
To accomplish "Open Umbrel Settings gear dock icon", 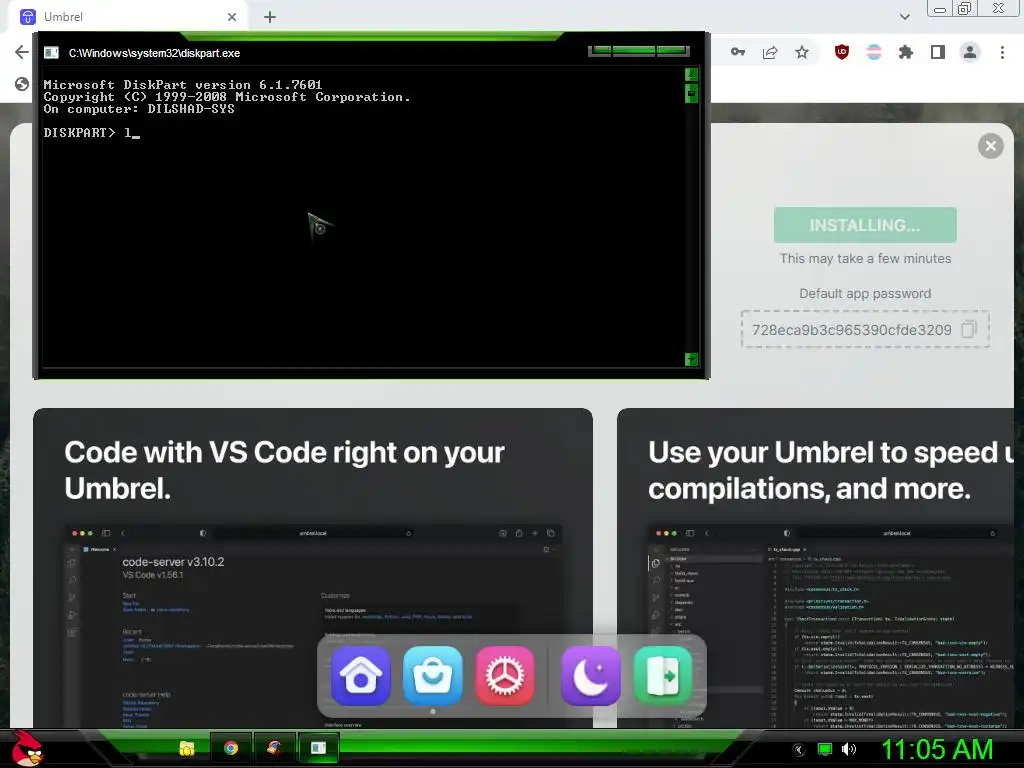I will pos(504,676).
